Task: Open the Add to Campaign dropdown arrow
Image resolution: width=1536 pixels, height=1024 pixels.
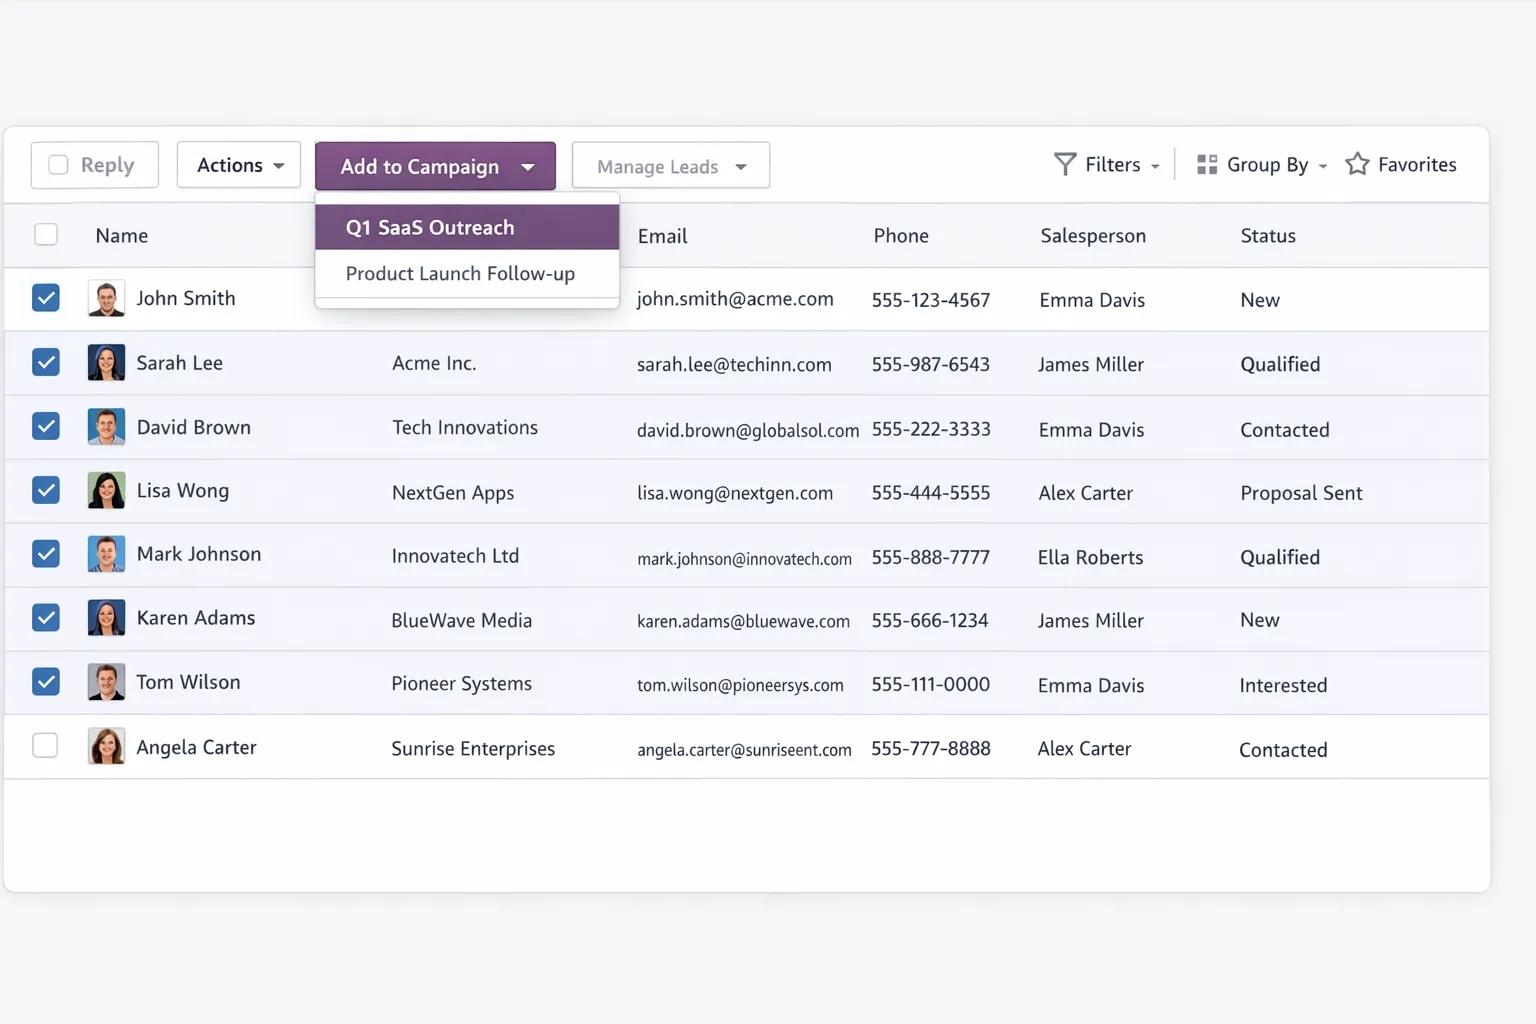Action: point(528,166)
